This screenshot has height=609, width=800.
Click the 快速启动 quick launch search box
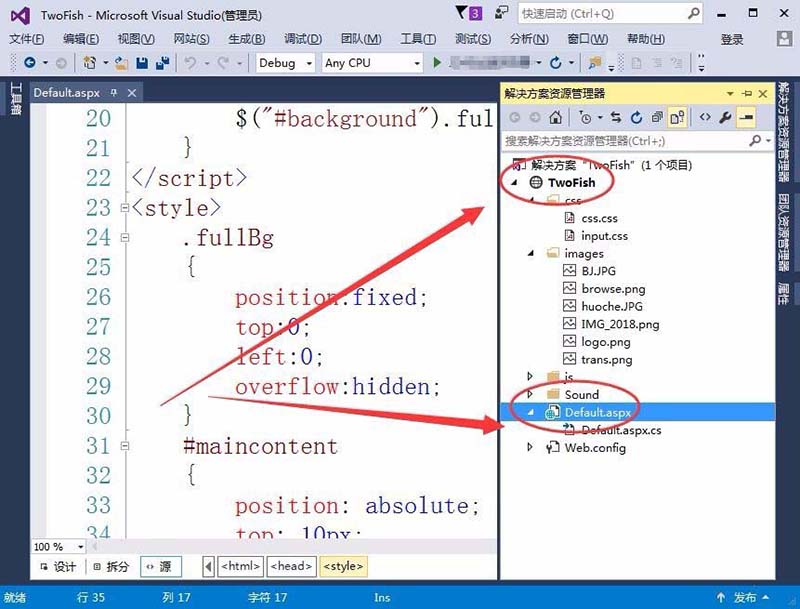tap(610, 14)
